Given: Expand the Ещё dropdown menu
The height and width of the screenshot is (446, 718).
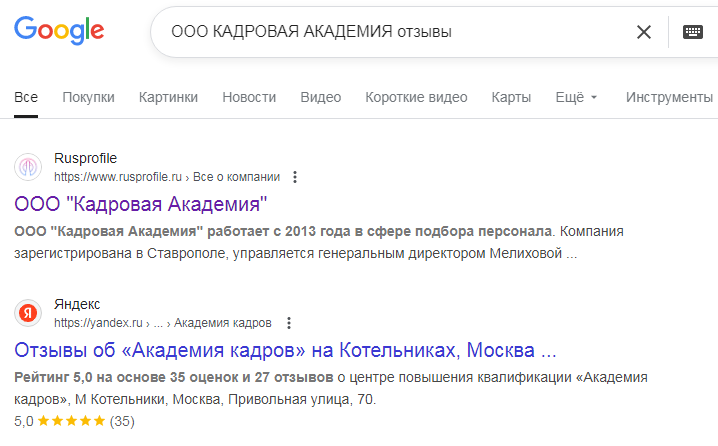Looking at the screenshot, I should [576, 97].
